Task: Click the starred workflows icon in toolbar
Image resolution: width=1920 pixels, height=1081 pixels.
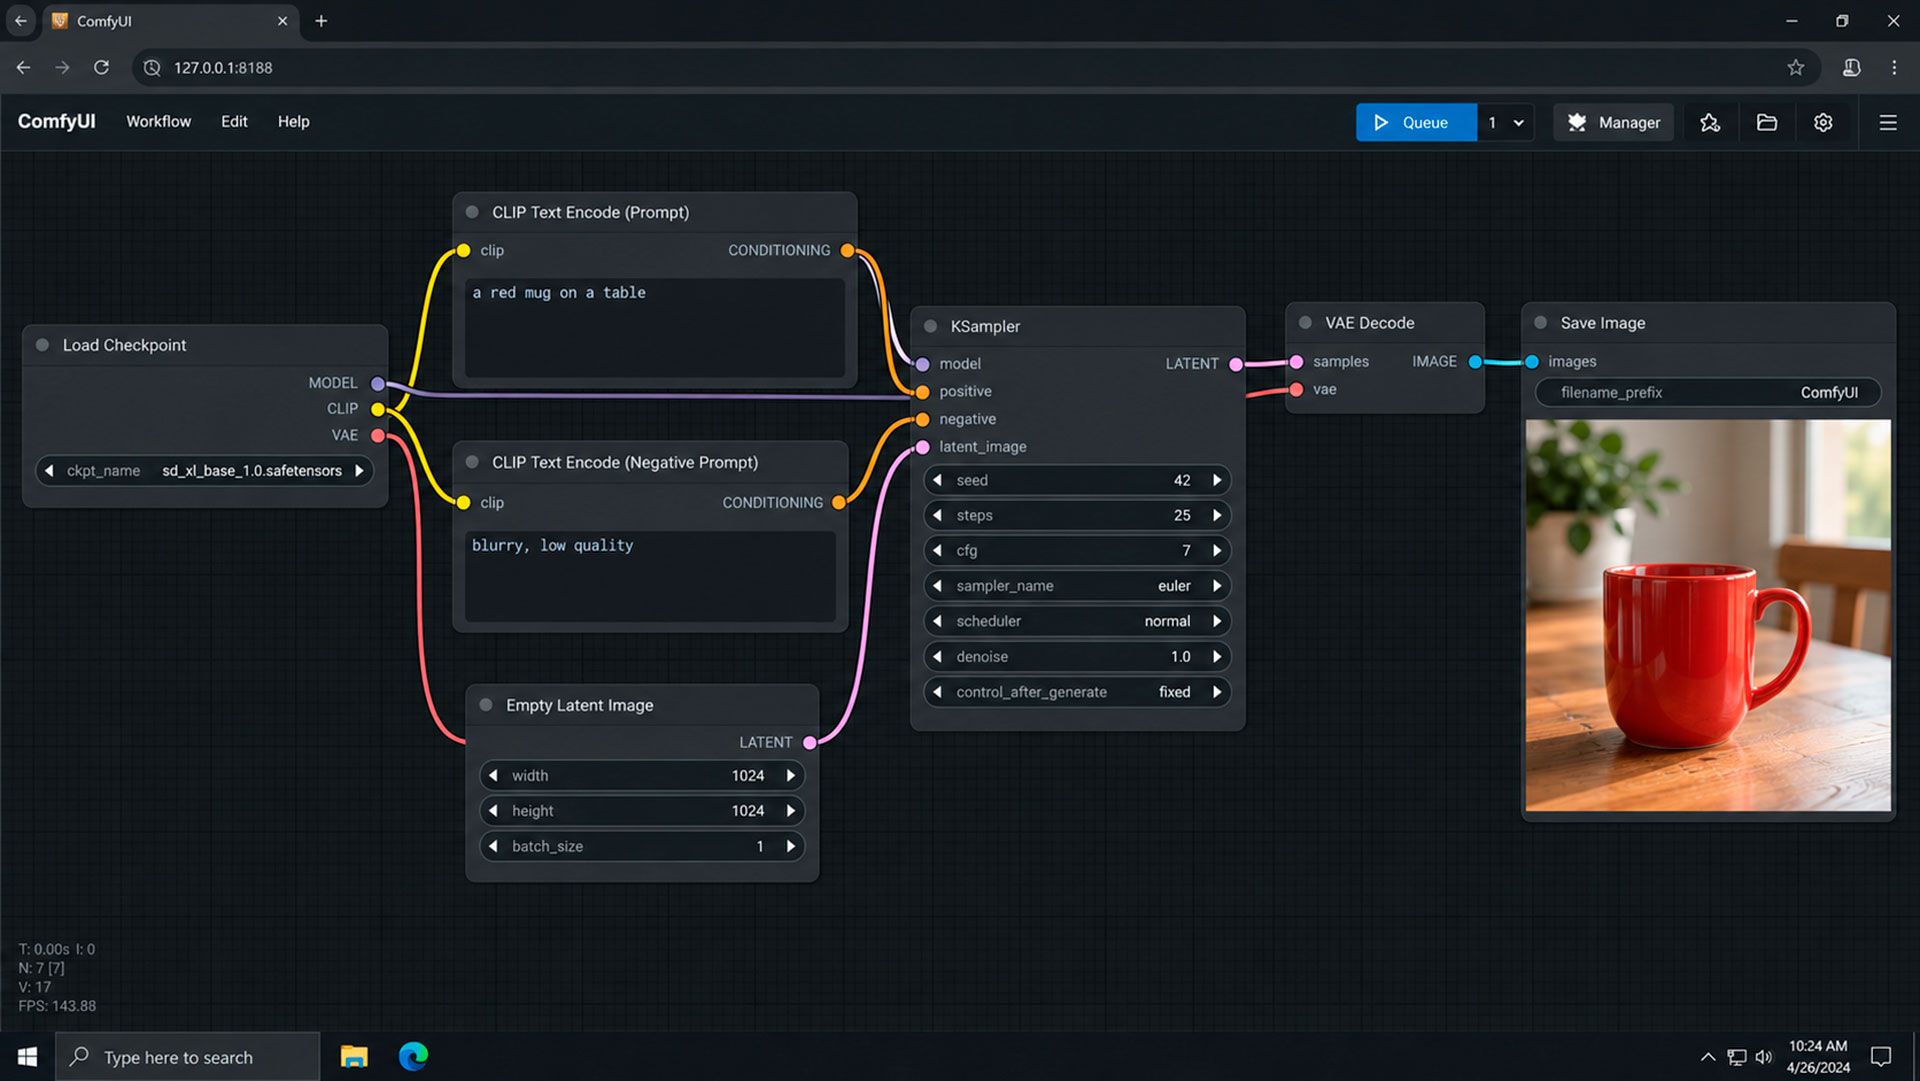Action: click(1710, 122)
